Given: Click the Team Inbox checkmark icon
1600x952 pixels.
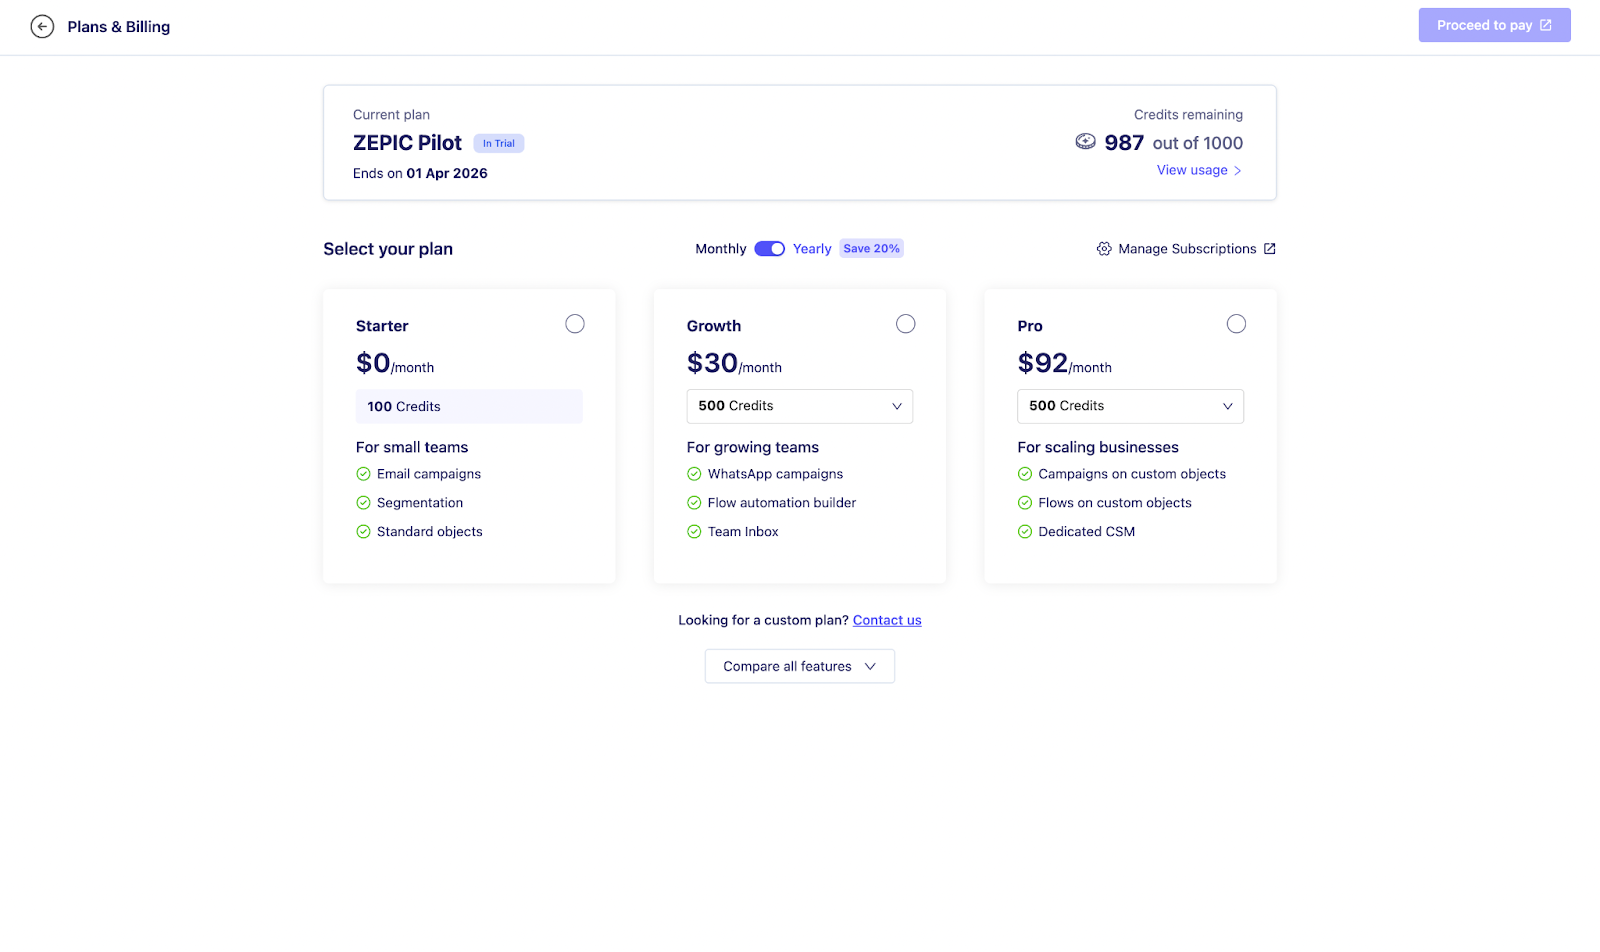Looking at the screenshot, I should [694, 532].
